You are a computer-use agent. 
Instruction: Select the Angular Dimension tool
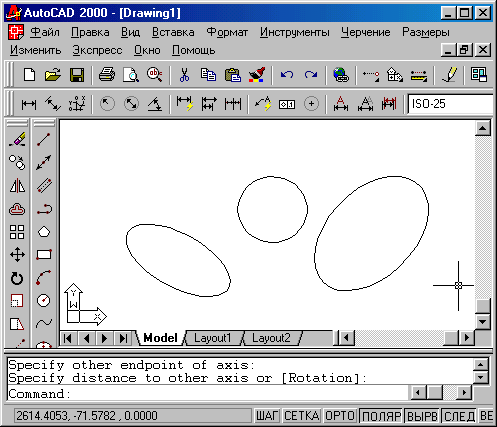[x=155, y=104]
